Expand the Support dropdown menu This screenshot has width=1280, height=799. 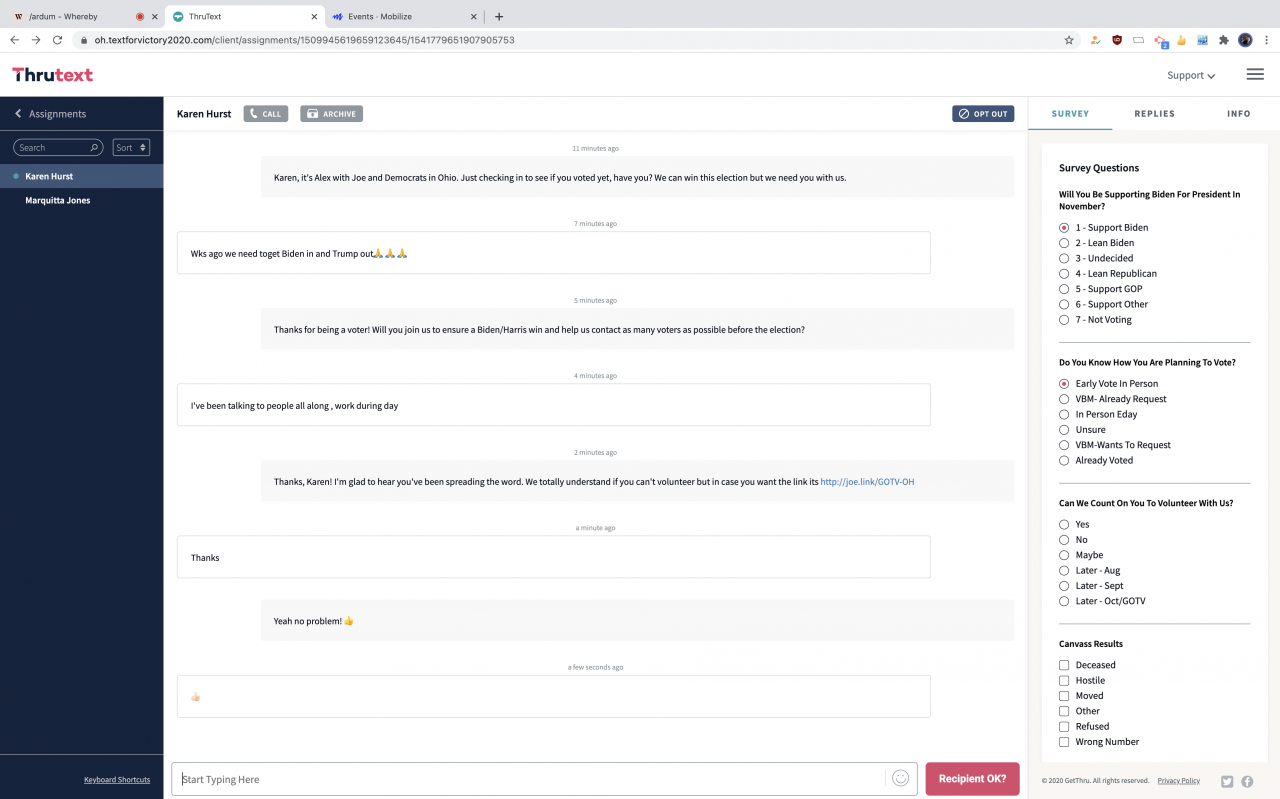[1191, 75]
